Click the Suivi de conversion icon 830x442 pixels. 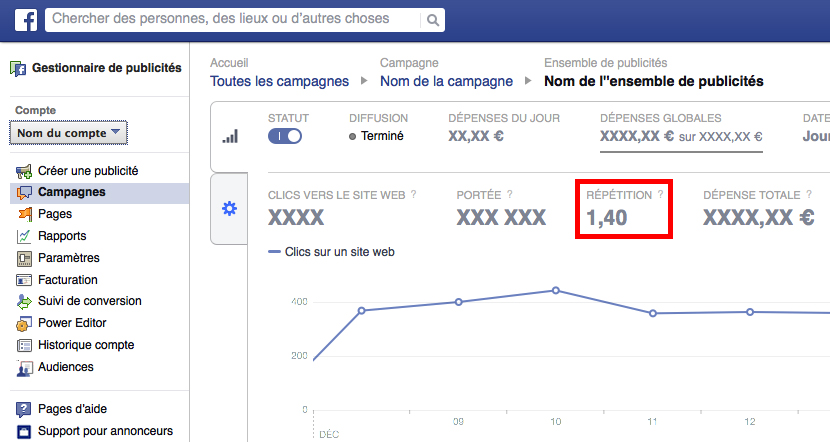point(24,301)
